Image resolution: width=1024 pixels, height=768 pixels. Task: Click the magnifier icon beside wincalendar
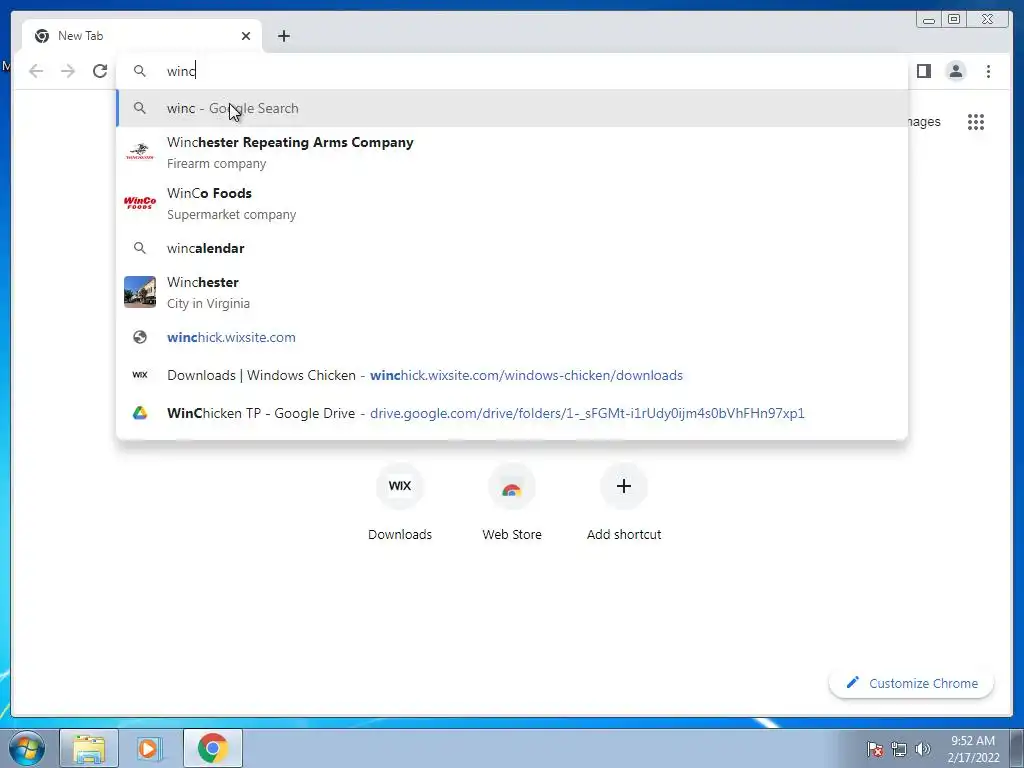pyautogui.click(x=140, y=248)
